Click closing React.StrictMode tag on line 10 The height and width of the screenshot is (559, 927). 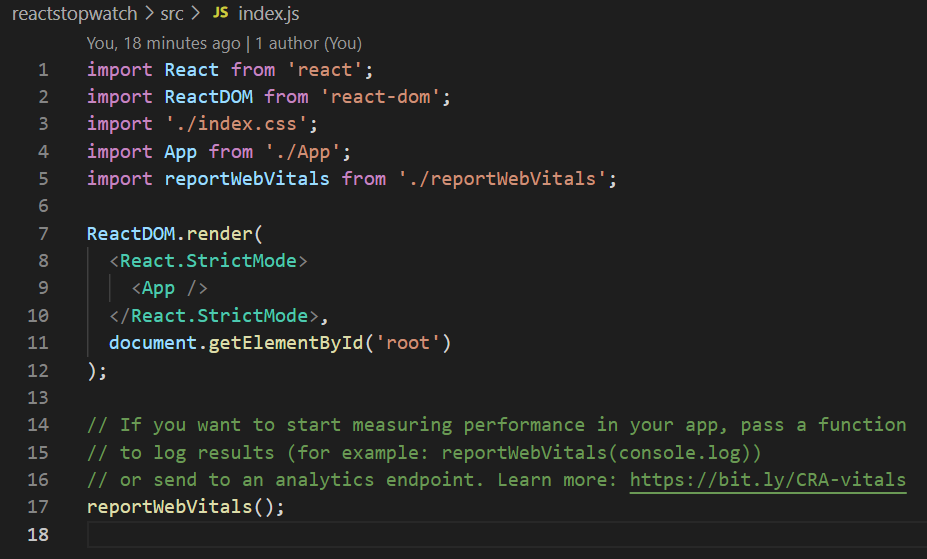click(x=214, y=316)
